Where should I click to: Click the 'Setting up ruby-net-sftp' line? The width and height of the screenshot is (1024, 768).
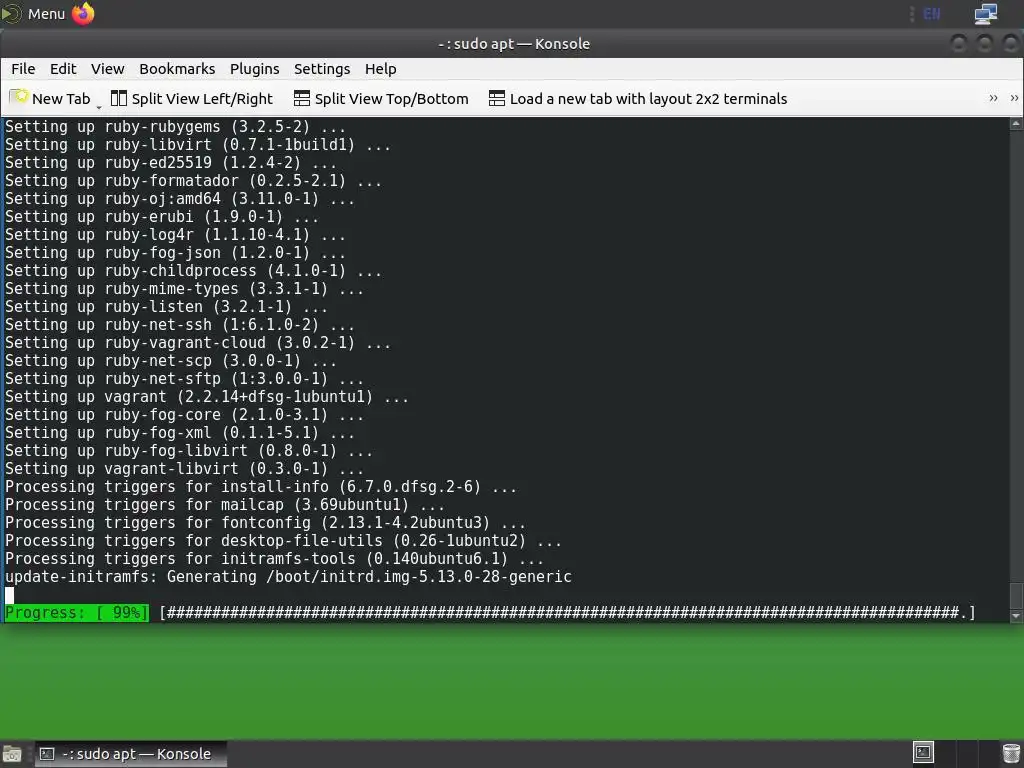[184, 379]
